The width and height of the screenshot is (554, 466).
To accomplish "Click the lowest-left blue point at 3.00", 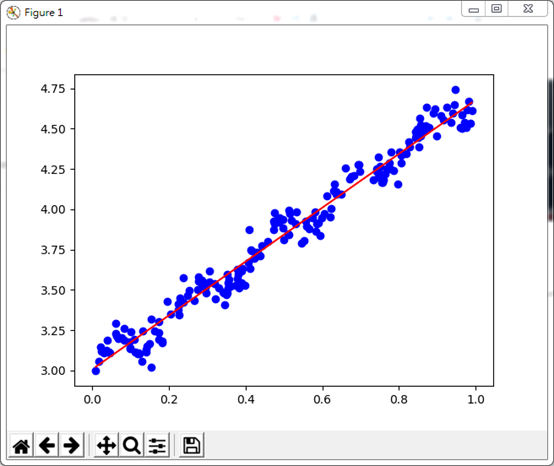I will [96, 371].
